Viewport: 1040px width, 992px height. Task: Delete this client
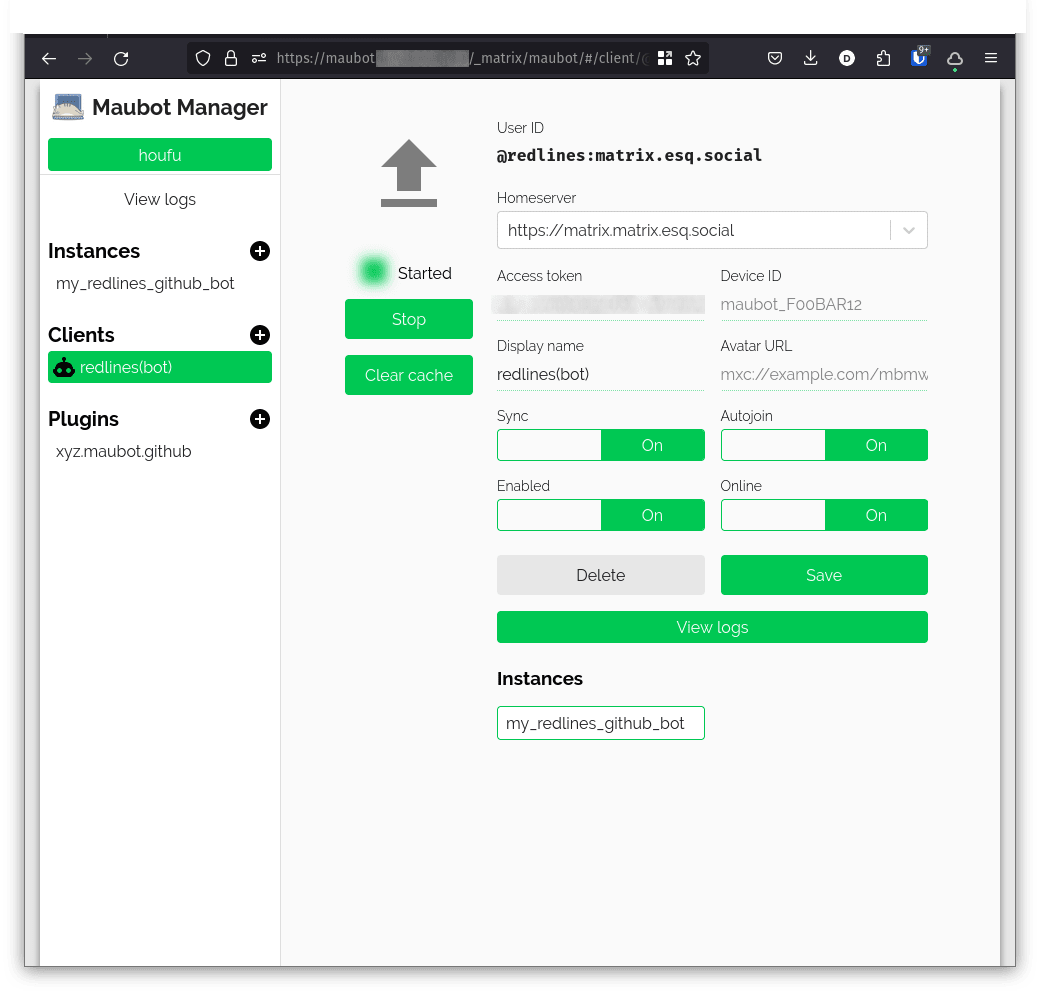601,575
